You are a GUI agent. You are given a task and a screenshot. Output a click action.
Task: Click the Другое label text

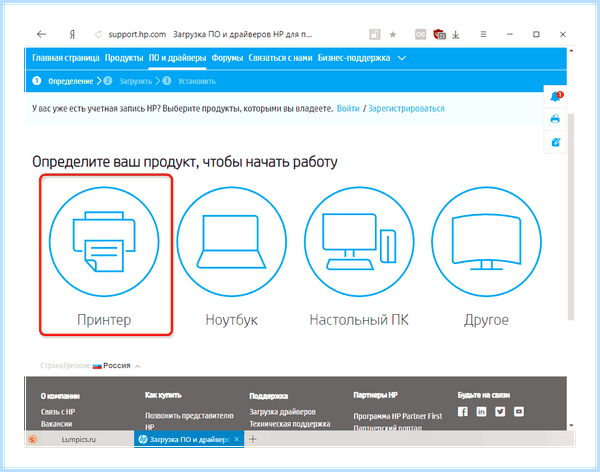point(486,320)
